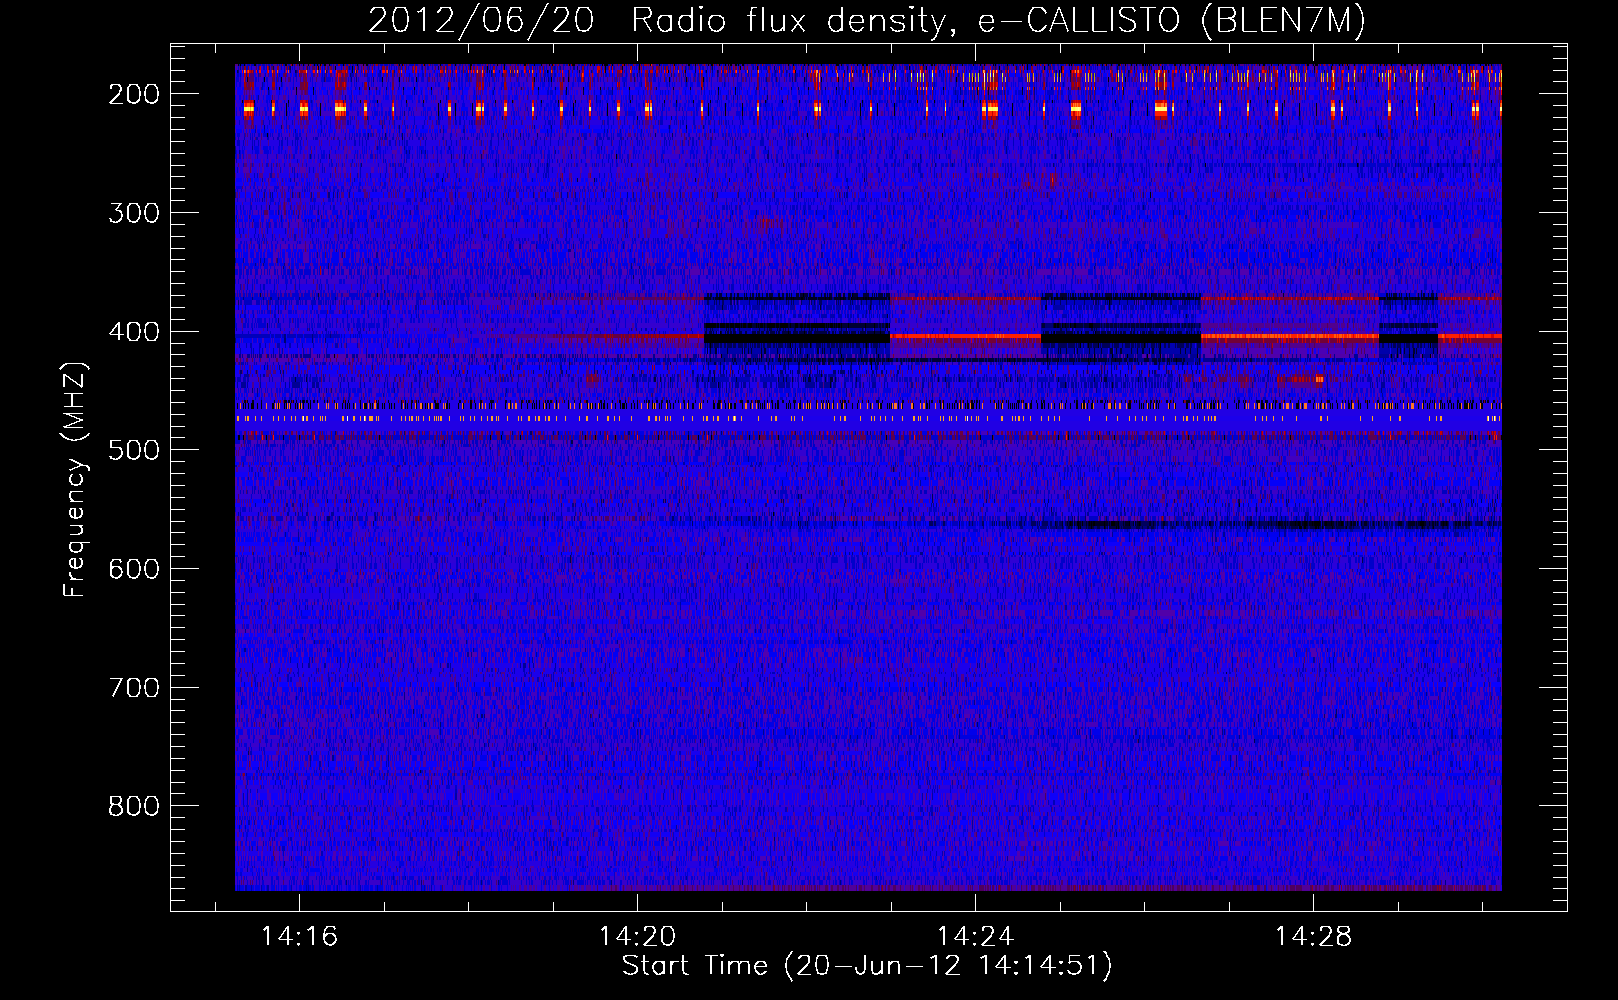Click the 14:28 time tick label
The image size is (1618, 1000).
pos(1313,936)
